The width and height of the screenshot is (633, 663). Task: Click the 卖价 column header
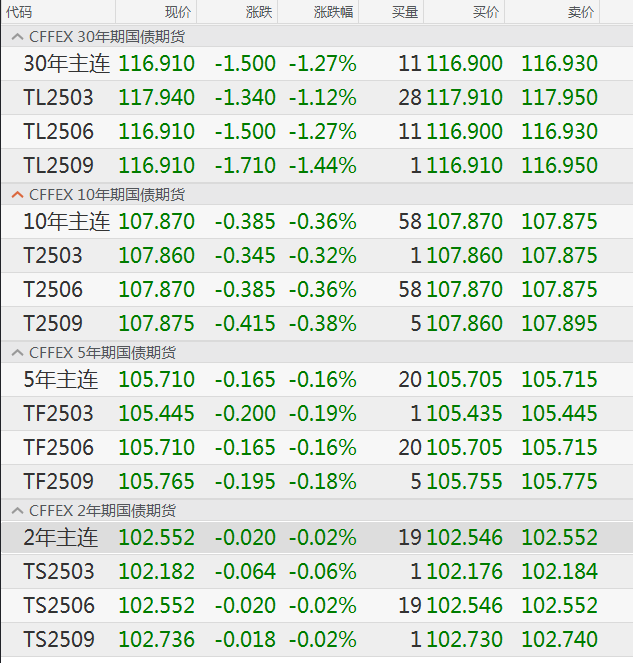coord(580,12)
